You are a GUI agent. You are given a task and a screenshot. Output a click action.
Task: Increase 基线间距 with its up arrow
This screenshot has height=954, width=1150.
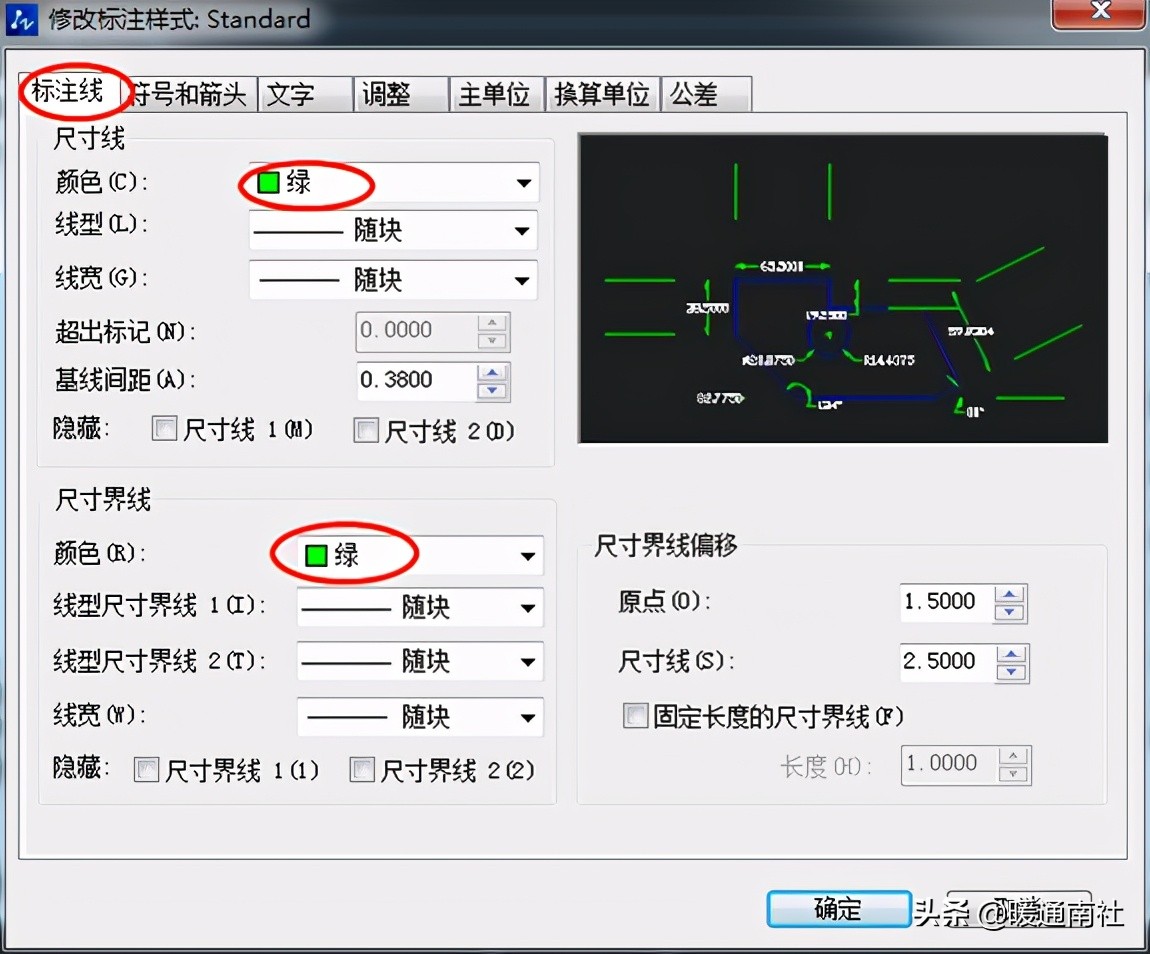pos(494,373)
